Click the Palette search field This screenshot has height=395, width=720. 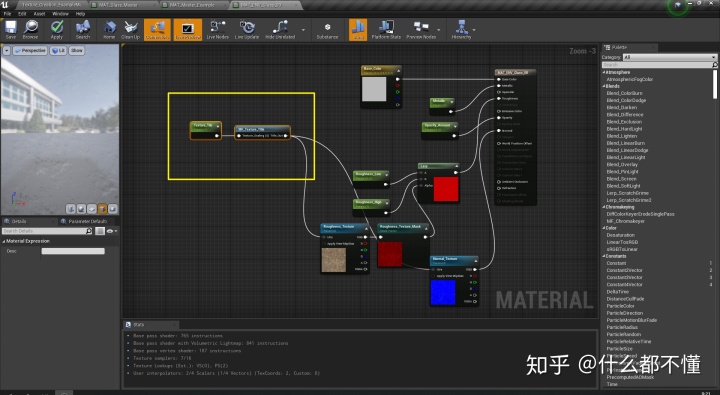658,65
